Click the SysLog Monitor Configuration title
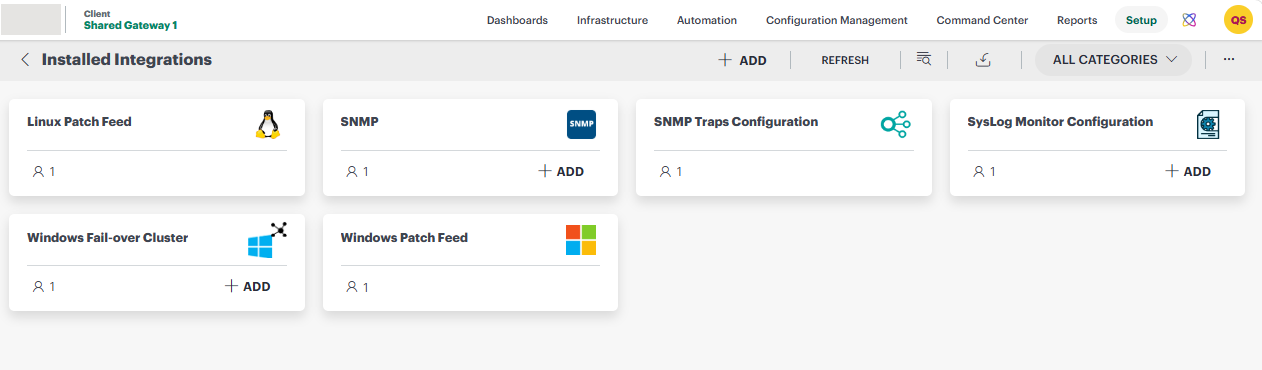1262x370 pixels. (1060, 122)
